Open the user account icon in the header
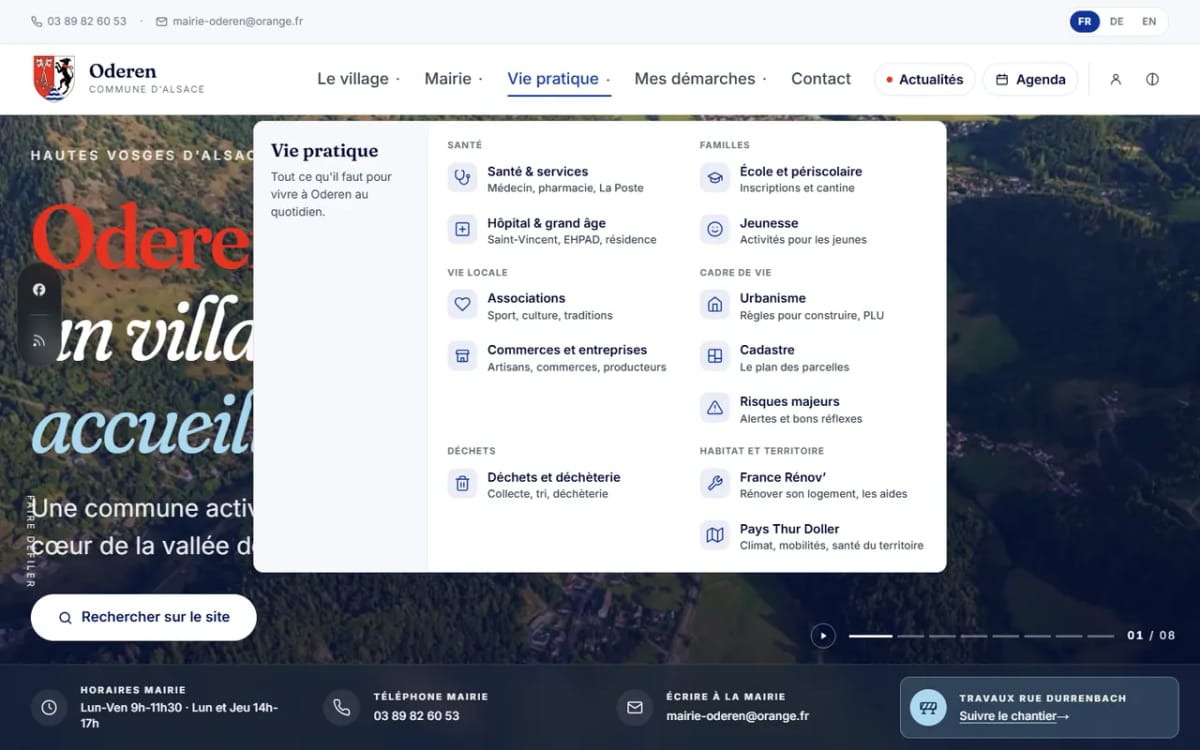Viewport: 1200px width, 750px height. click(x=1116, y=79)
